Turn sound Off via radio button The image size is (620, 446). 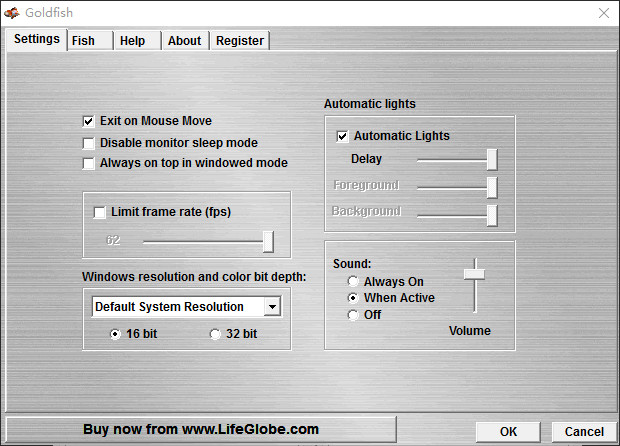(x=352, y=315)
